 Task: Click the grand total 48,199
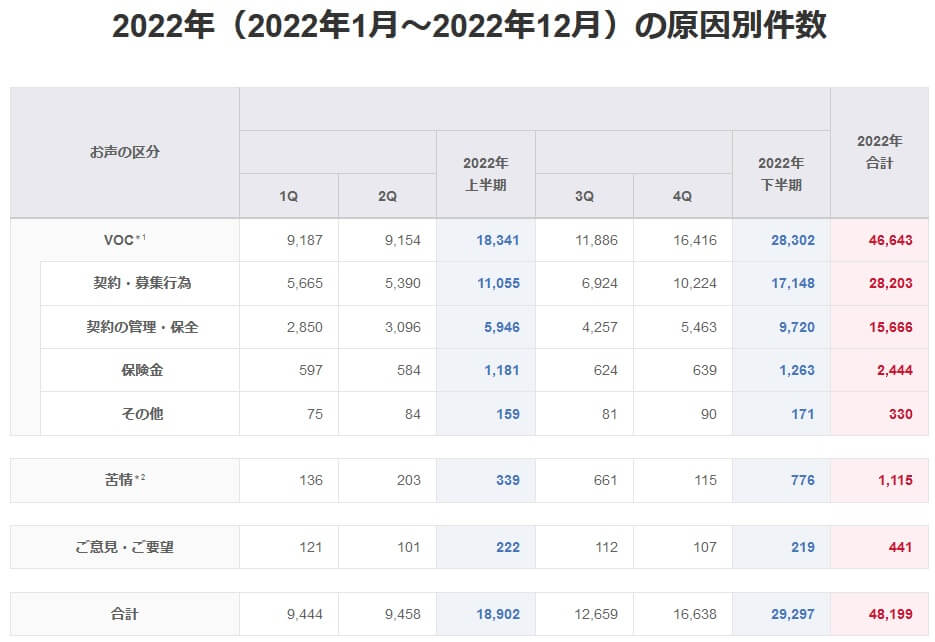[890, 614]
